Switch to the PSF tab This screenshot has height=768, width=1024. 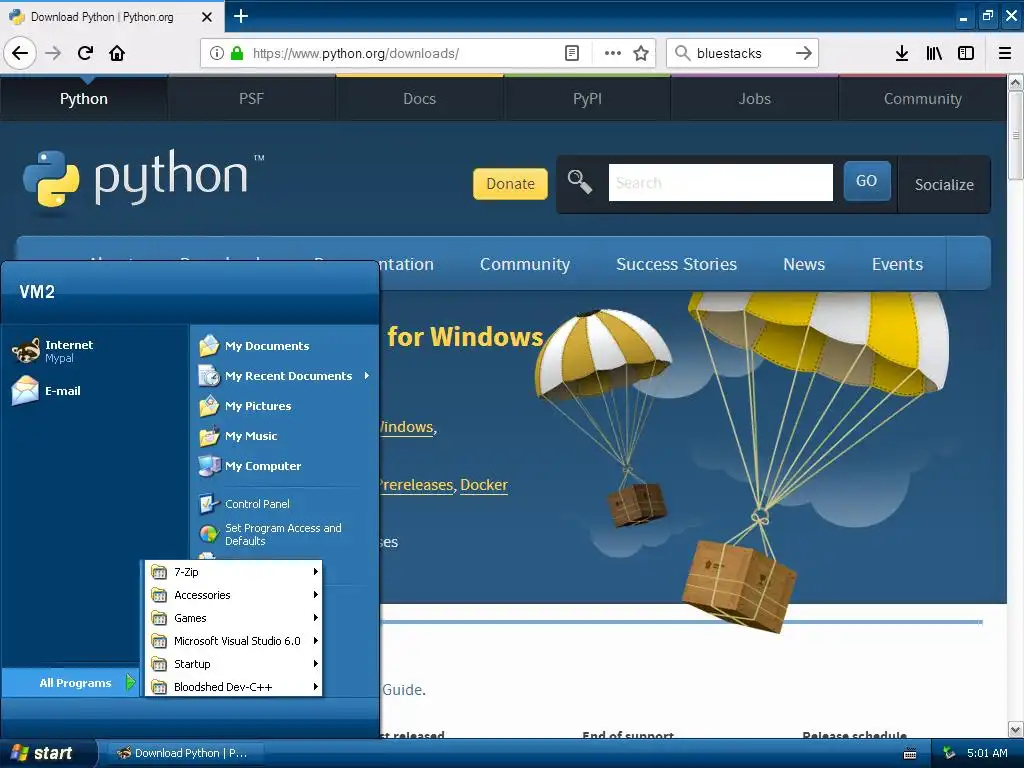251,99
